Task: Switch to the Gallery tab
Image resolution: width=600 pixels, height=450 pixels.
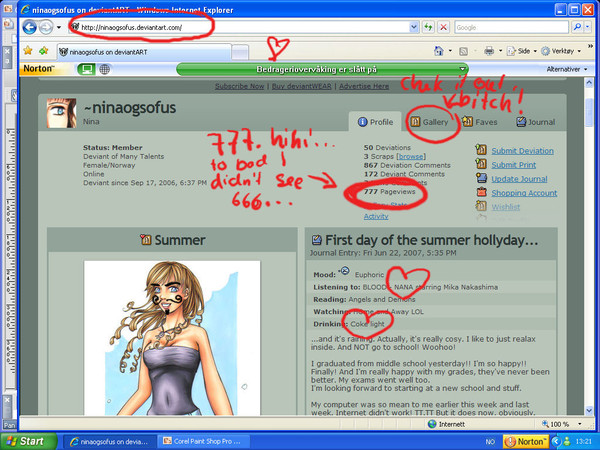Action: click(x=429, y=122)
